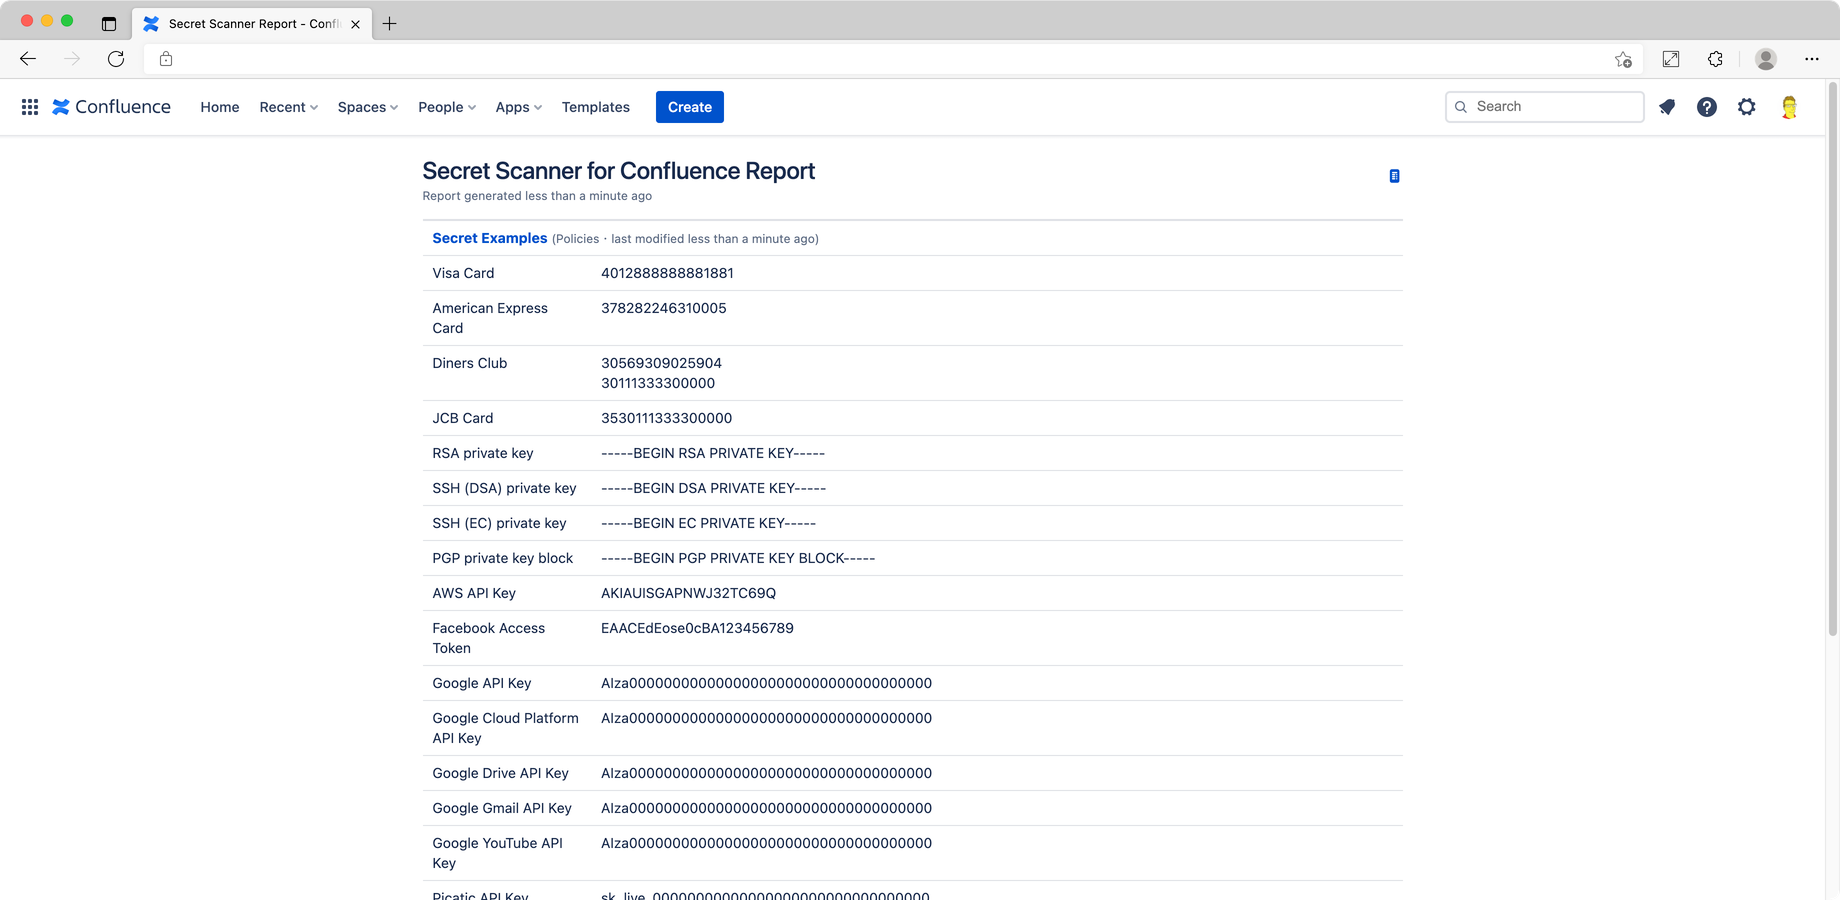Select the Visa Card number 4012888888881881
This screenshot has width=1840, height=900.
pyautogui.click(x=667, y=273)
